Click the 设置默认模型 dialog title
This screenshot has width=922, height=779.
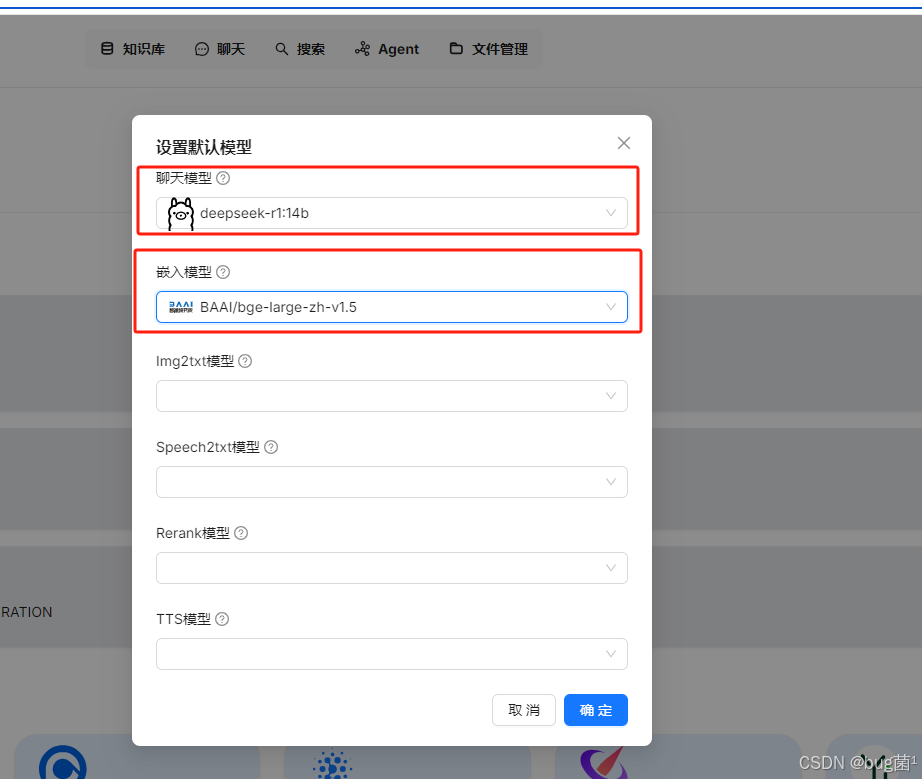point(203,147)
